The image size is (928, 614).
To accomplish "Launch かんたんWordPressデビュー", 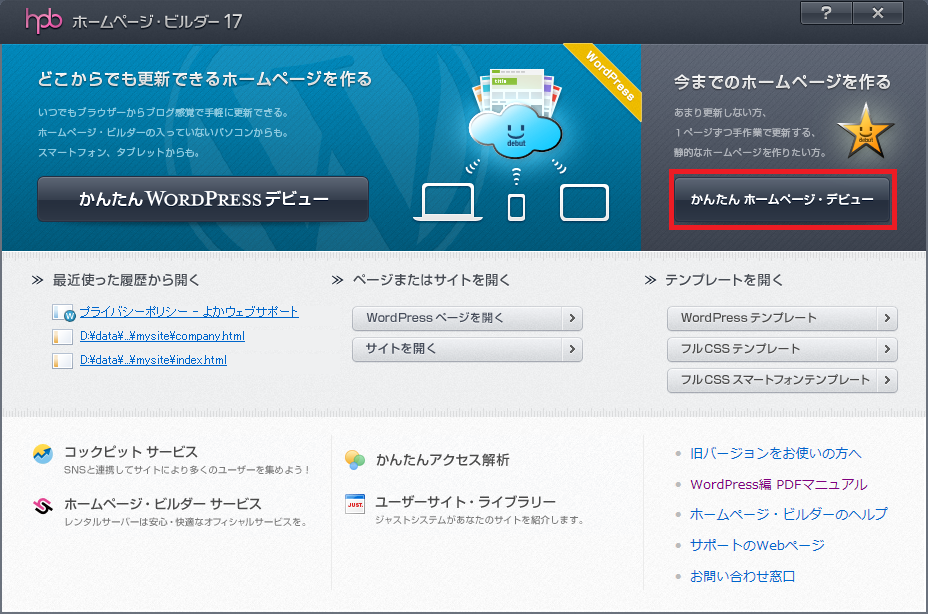I will click(x=203, y=199).
